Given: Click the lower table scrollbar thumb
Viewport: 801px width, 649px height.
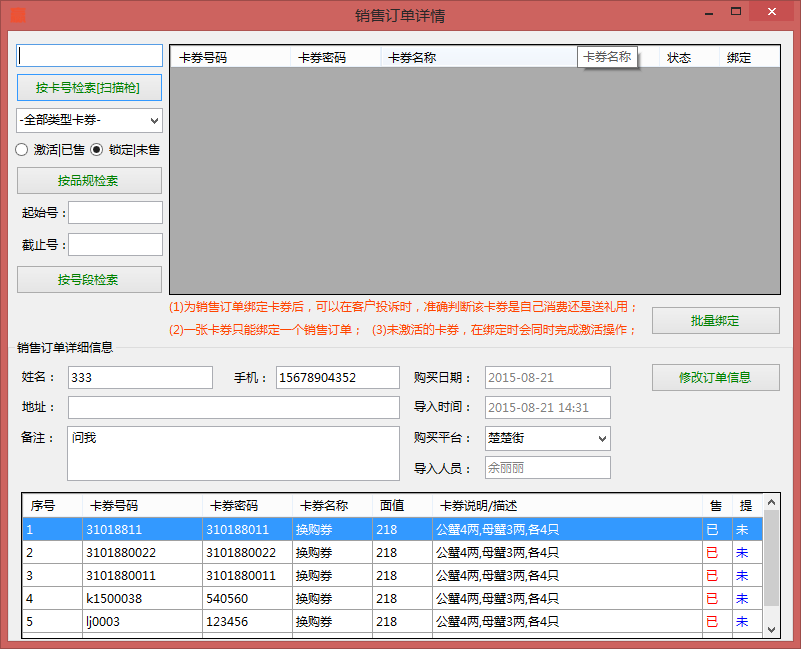Looking at the screenshot, I should click(771, 558).
